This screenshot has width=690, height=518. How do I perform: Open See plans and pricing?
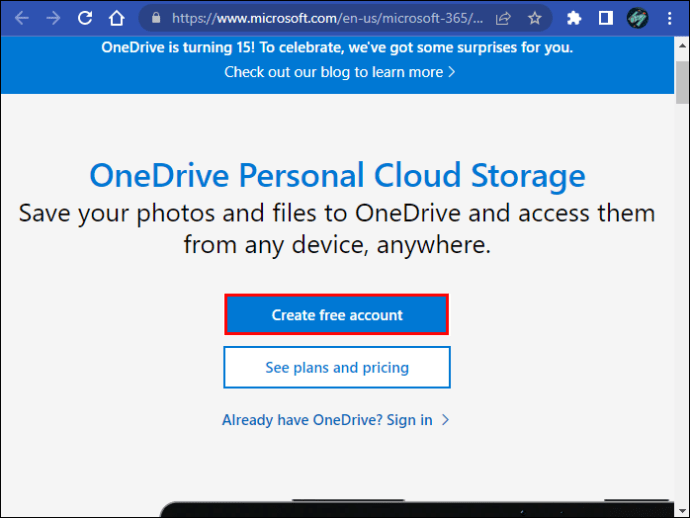click(x=337, y=367)
